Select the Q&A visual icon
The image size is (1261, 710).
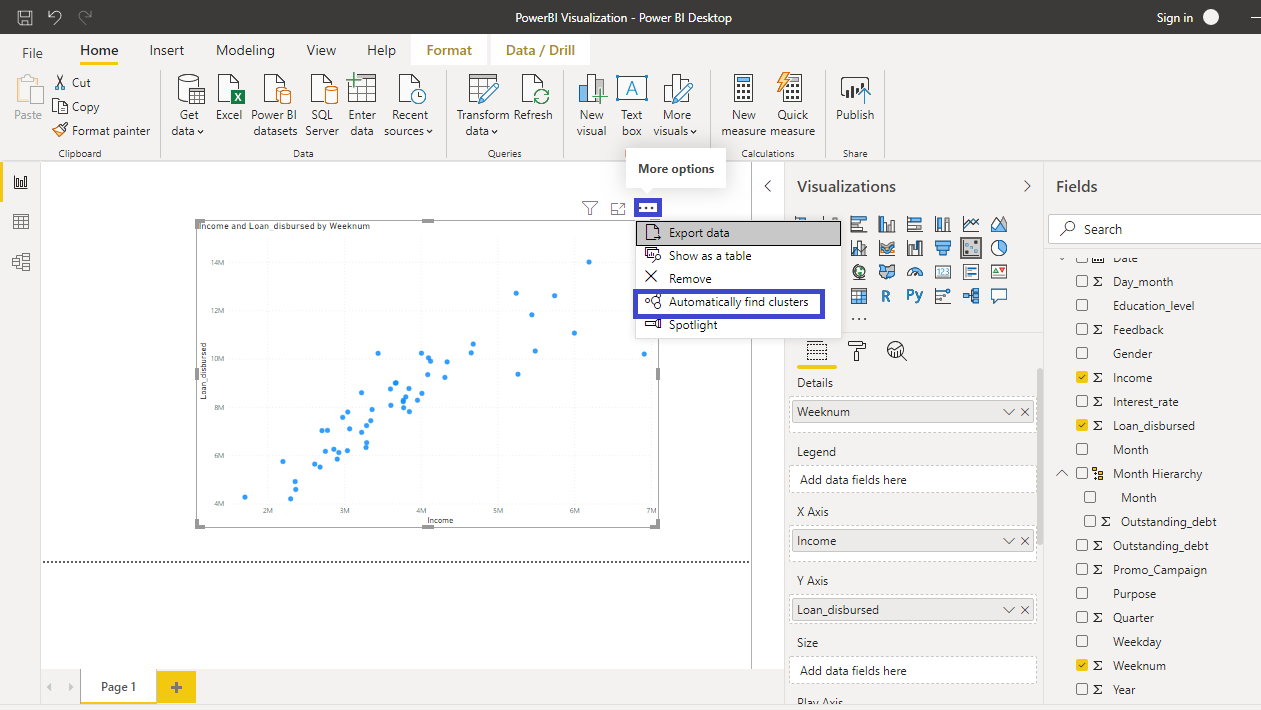pos(998,296)
